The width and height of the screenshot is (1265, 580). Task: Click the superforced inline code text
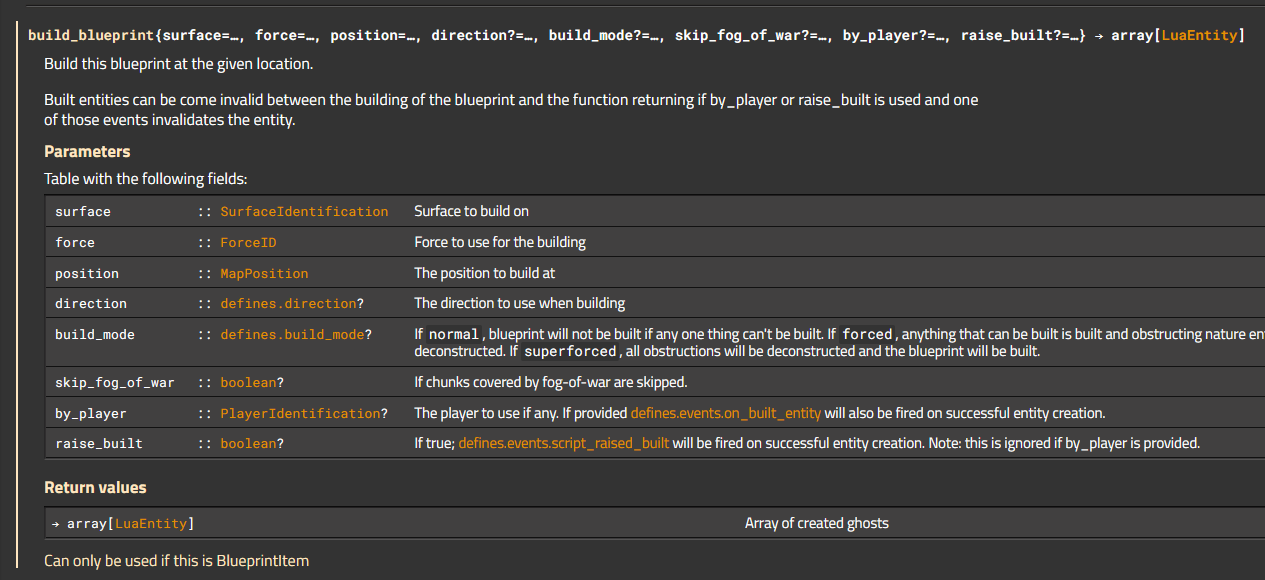pyautogui.click(x=570, y=352)
